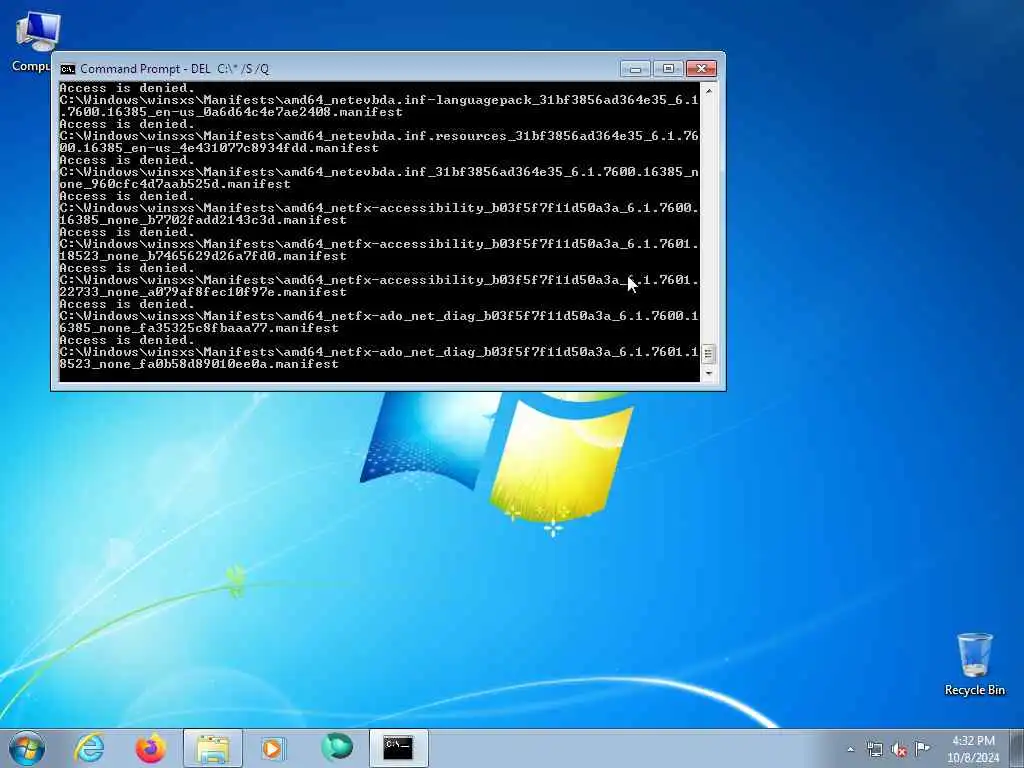Click the console scrollbar thumb

pos(709,354)
